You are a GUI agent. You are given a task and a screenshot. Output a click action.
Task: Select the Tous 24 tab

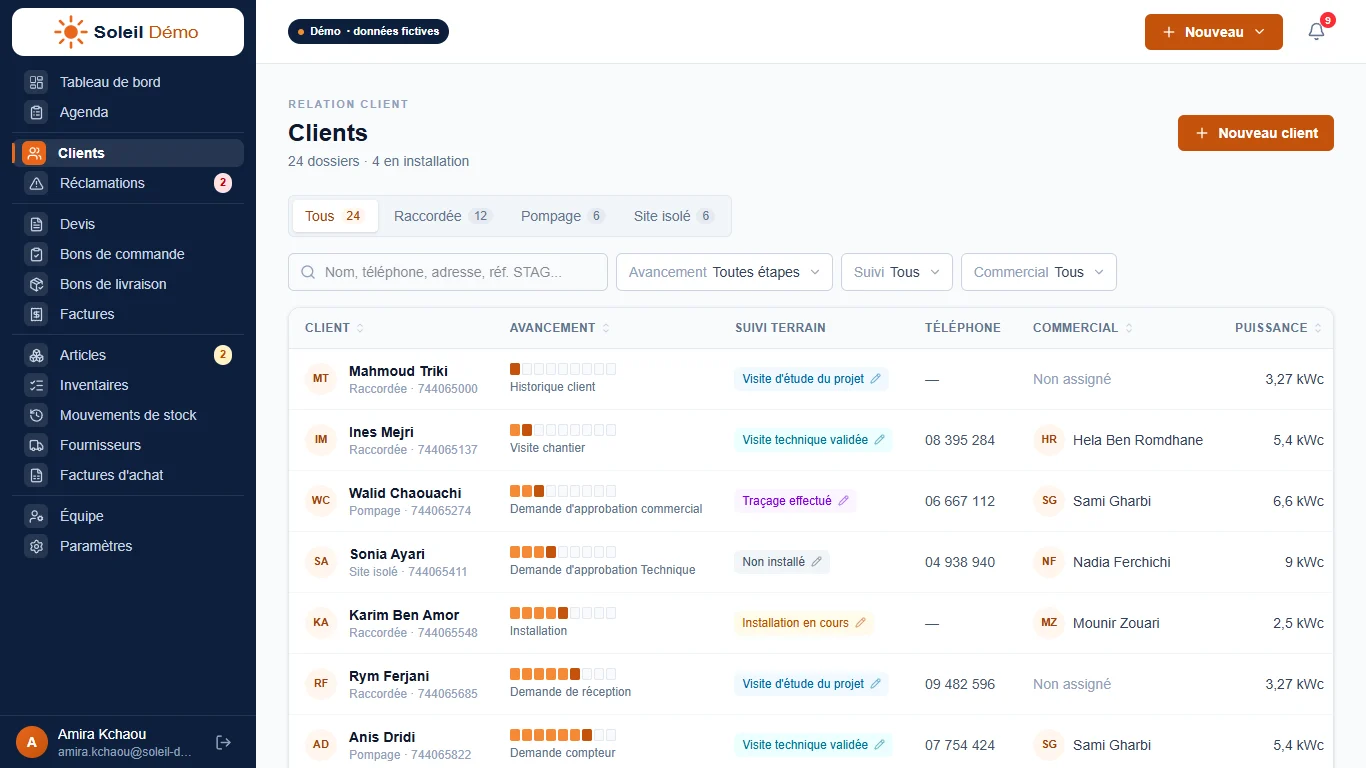coord(335,216)
